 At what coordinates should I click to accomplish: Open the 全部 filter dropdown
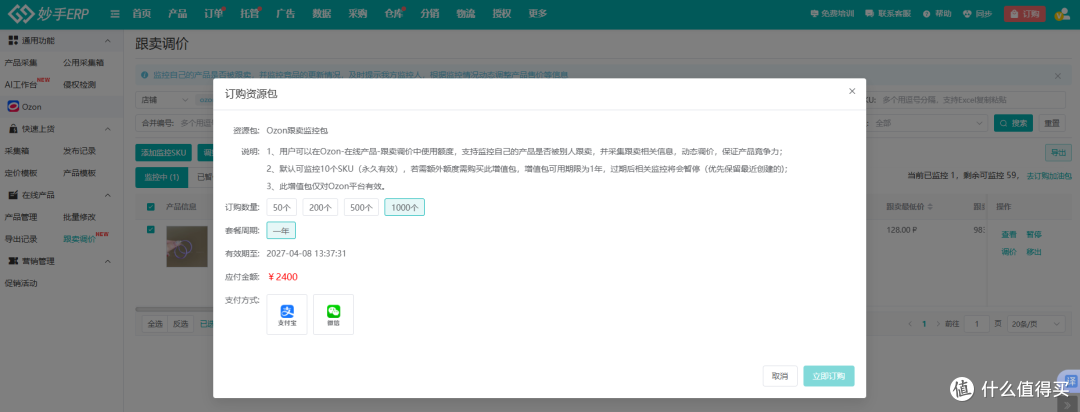click(928, 123)
